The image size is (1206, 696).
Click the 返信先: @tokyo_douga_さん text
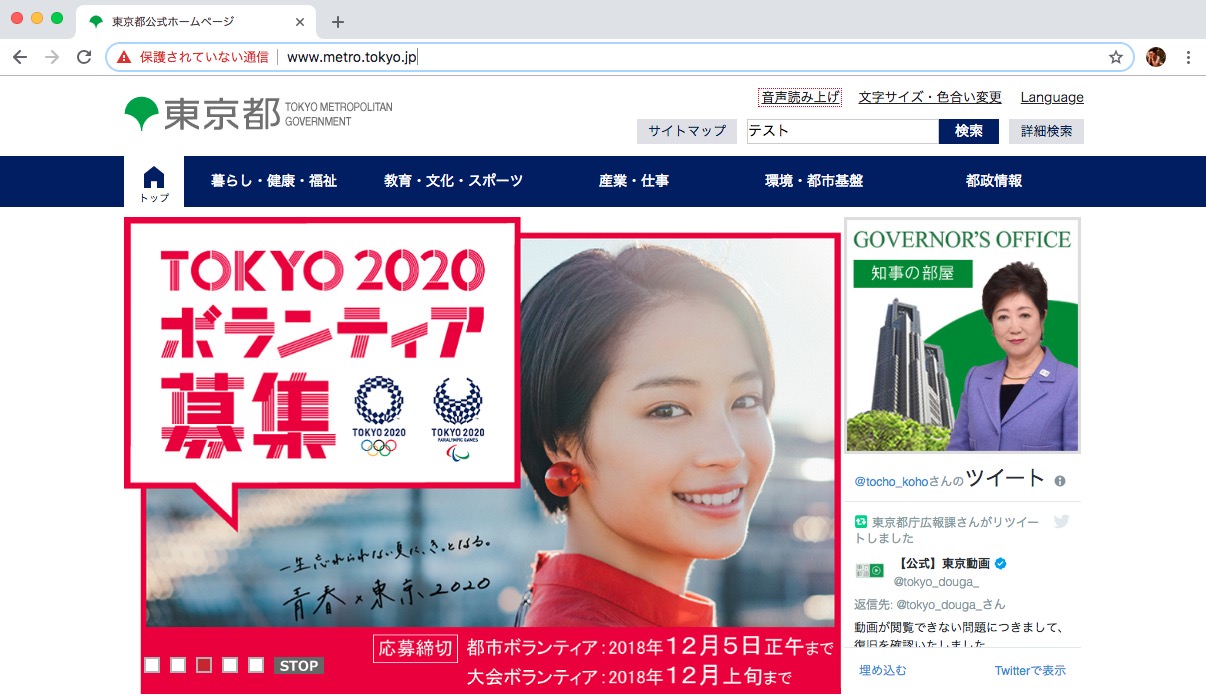pyautogui.click(x=930, y=605)
